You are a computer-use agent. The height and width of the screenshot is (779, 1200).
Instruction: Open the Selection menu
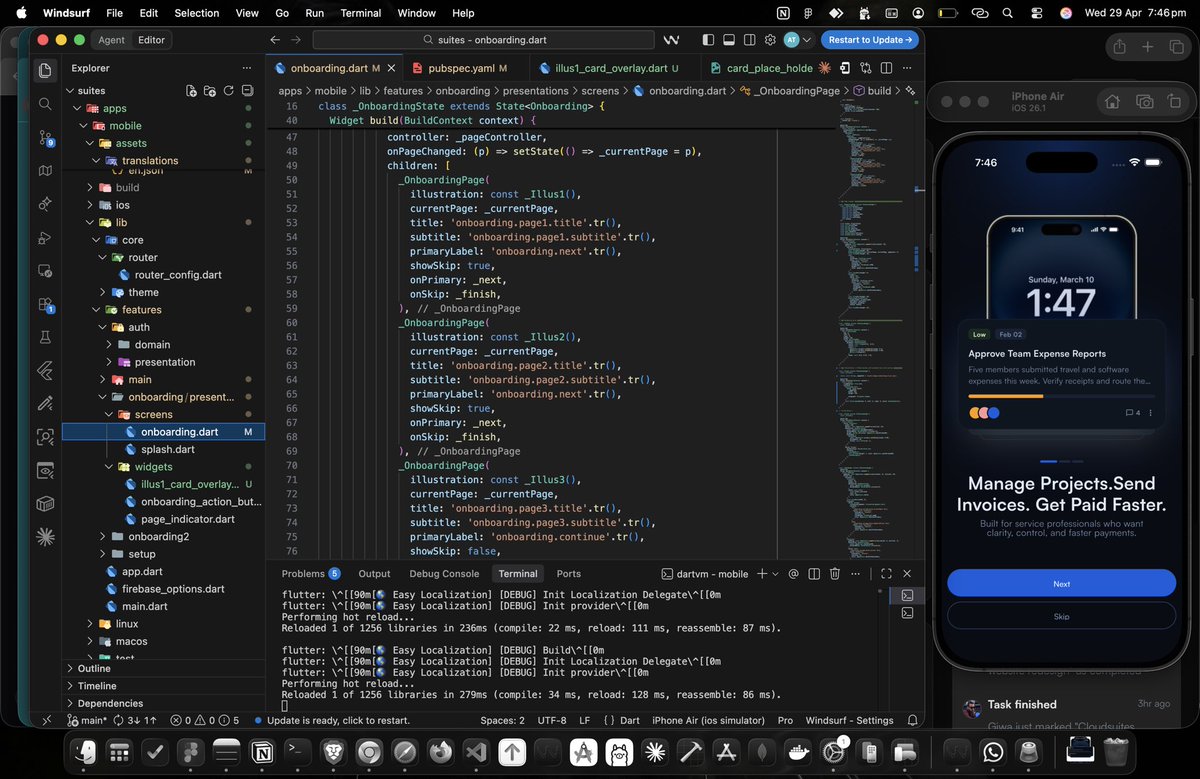tap(196, 13)
